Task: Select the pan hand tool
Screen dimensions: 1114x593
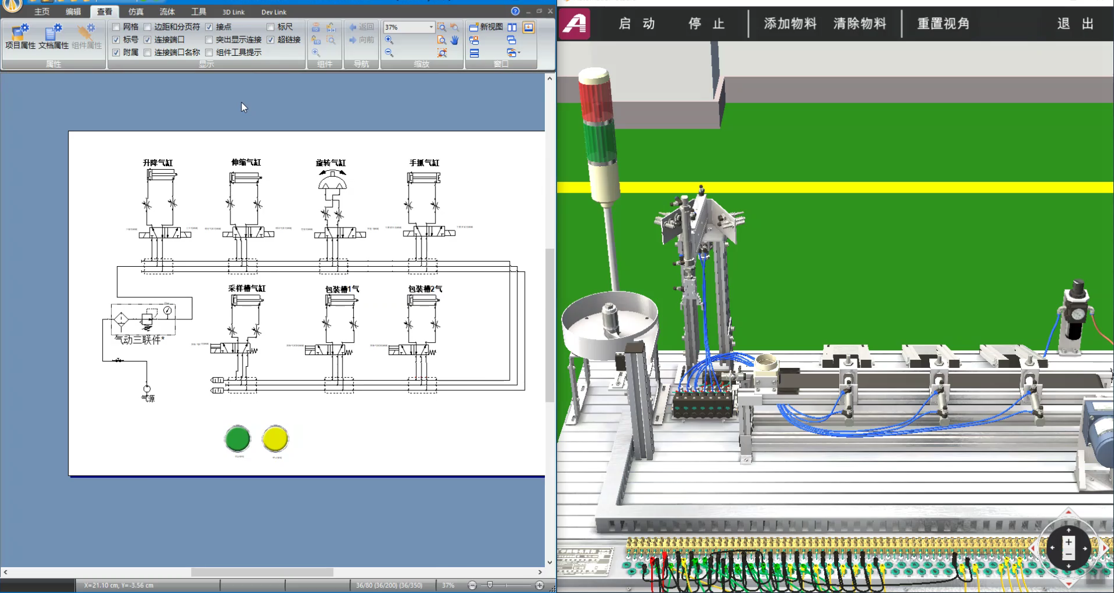Action: (454, 40)
